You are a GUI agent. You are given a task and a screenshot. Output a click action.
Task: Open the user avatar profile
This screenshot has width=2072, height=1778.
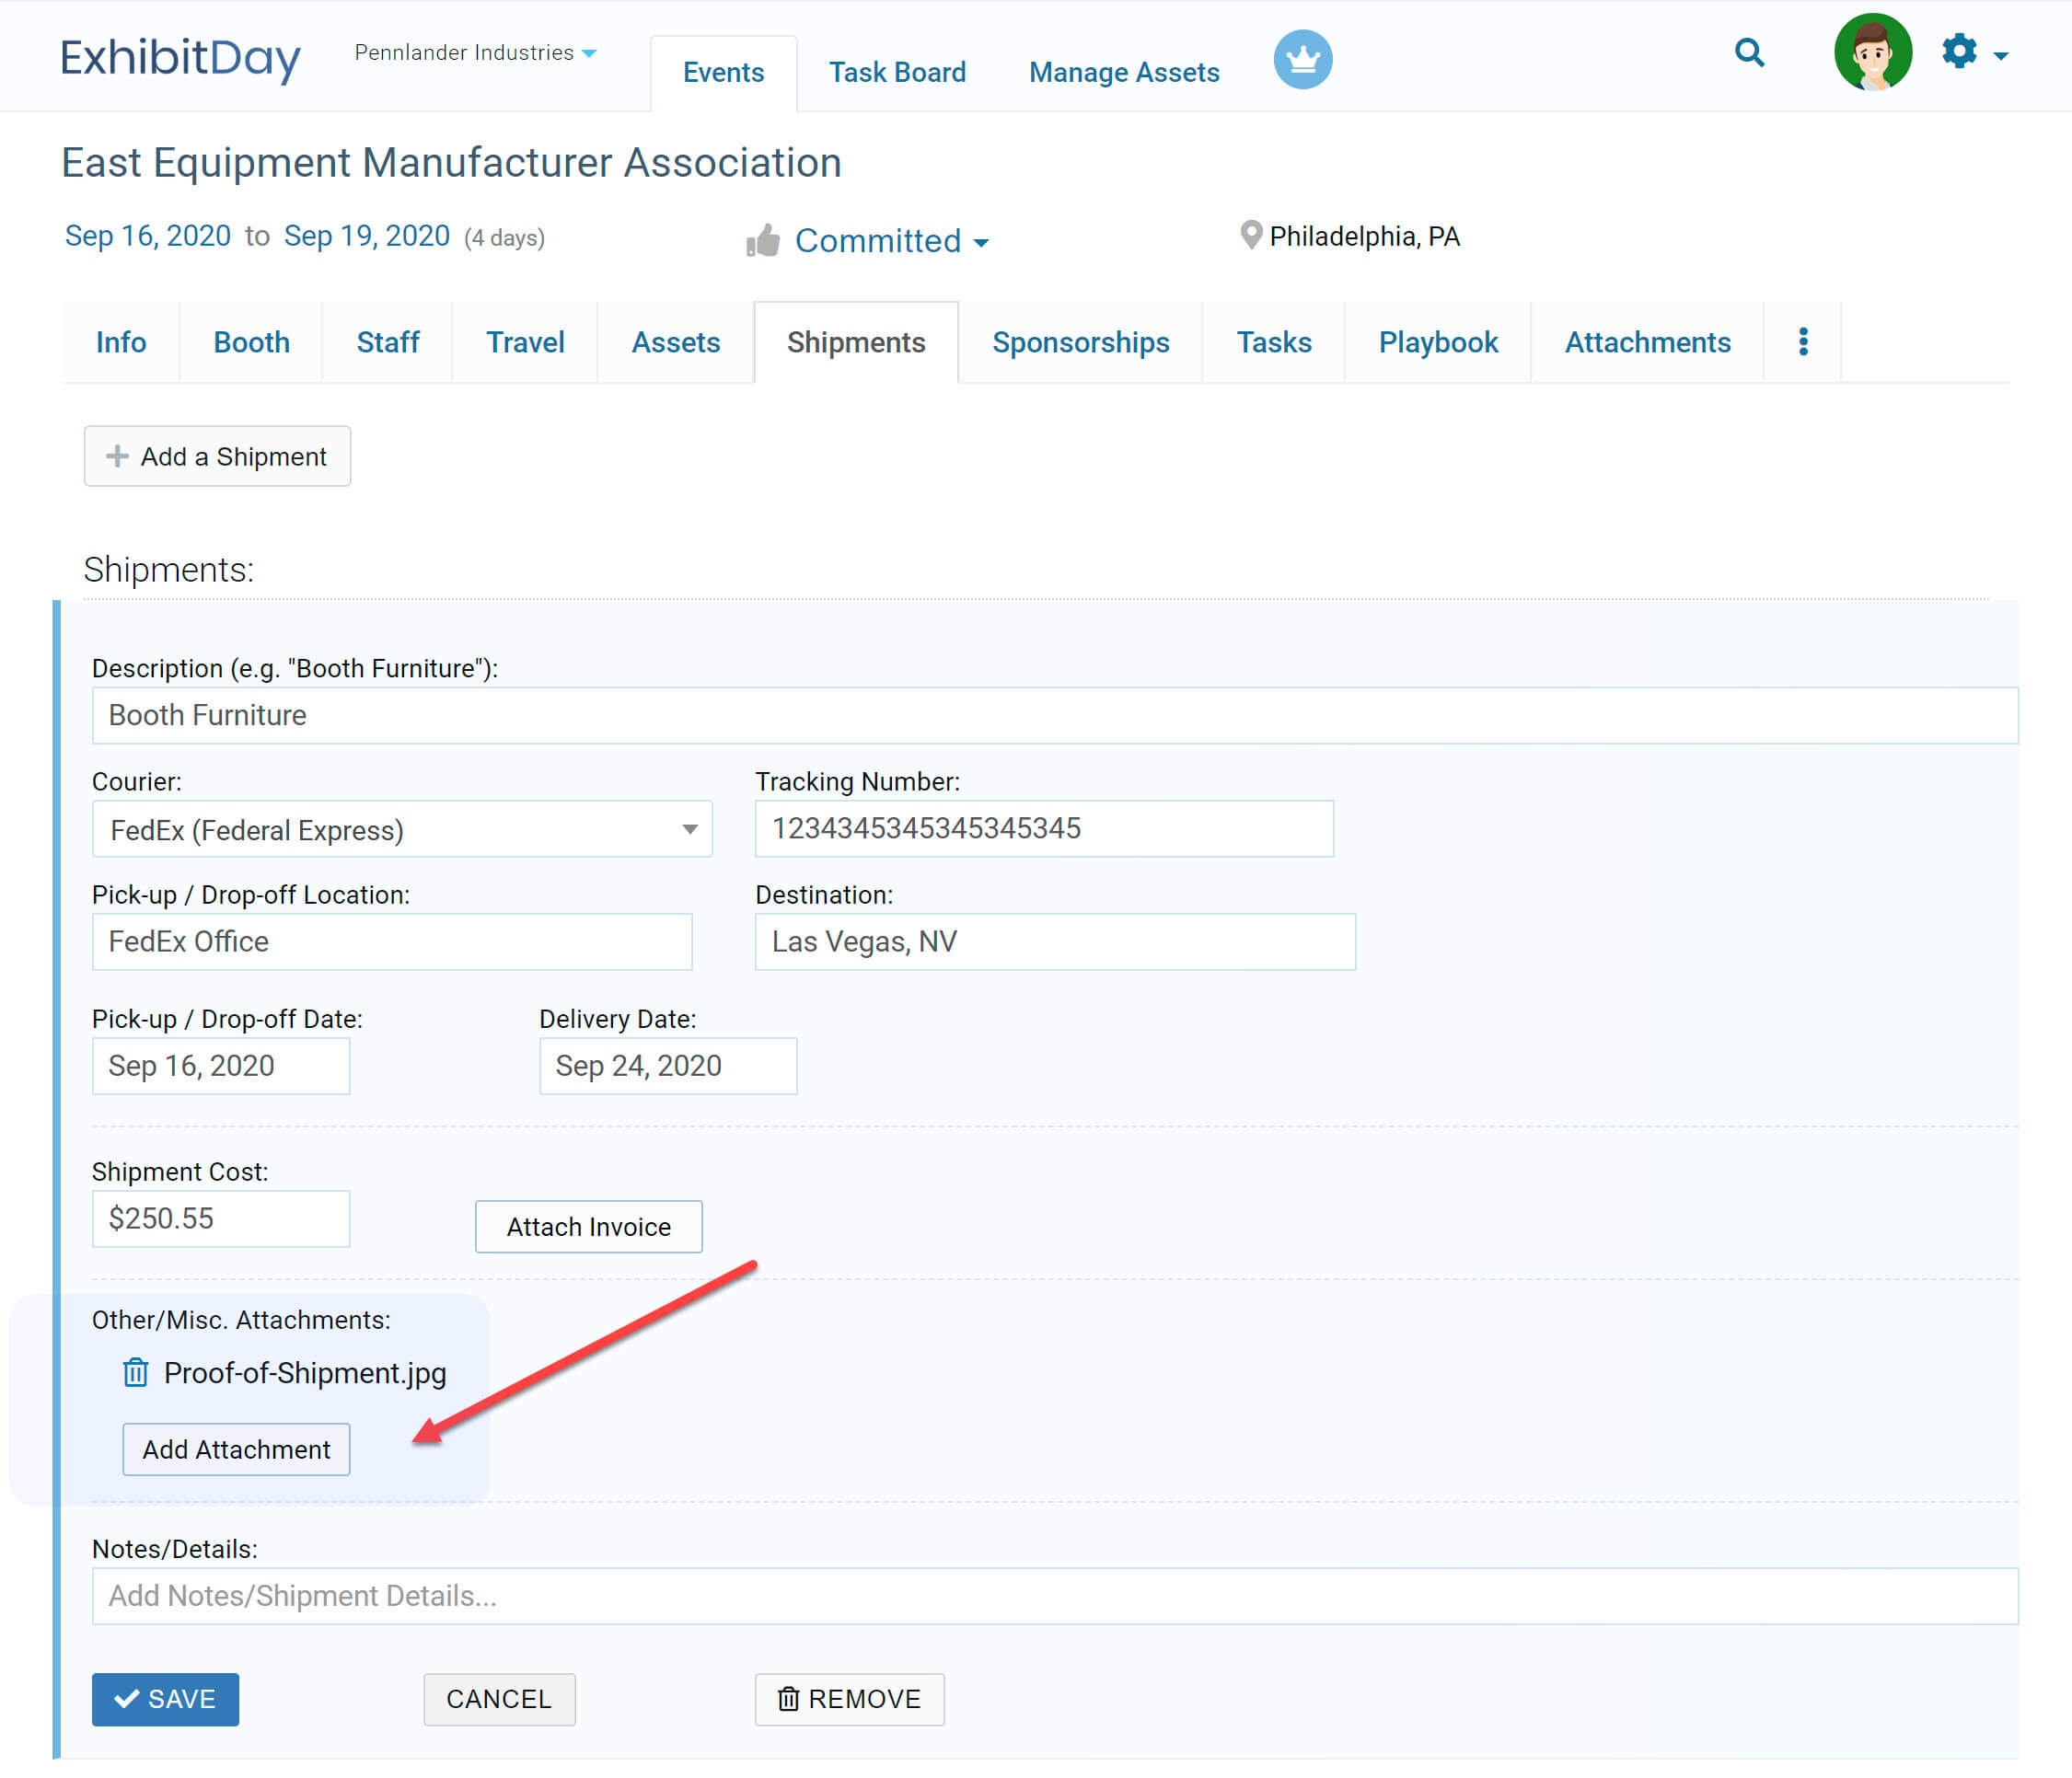point(1872,52)
